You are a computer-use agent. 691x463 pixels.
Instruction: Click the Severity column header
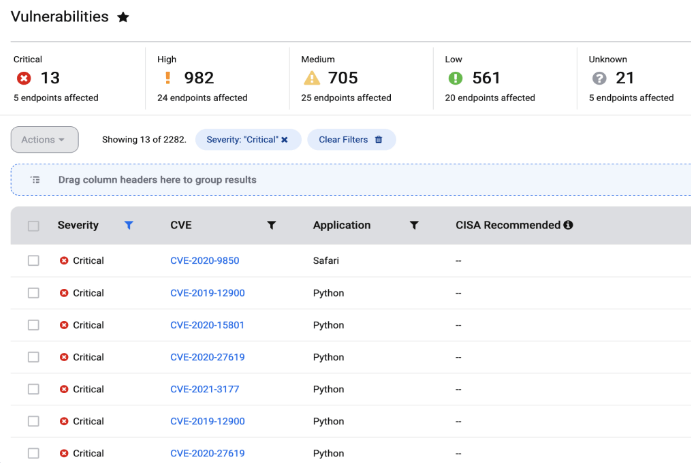(x=78, y=225)
